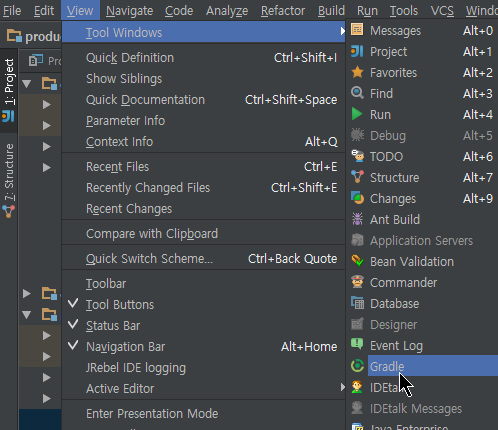
Task: Click the View menu in menu bar
Action: tap(80, 11)
